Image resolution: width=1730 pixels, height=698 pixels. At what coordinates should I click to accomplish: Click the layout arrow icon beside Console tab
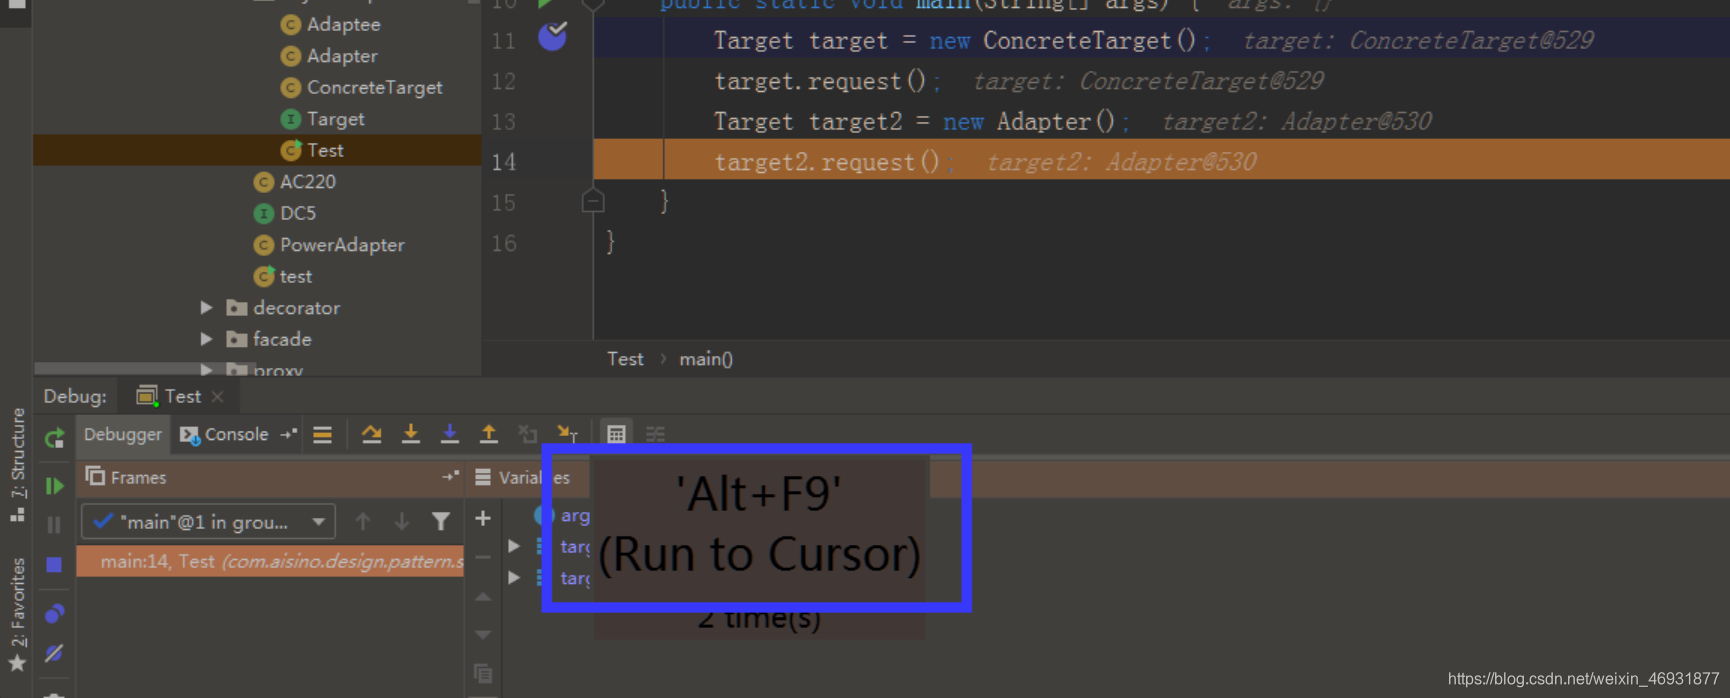click(x=289, y=434)
